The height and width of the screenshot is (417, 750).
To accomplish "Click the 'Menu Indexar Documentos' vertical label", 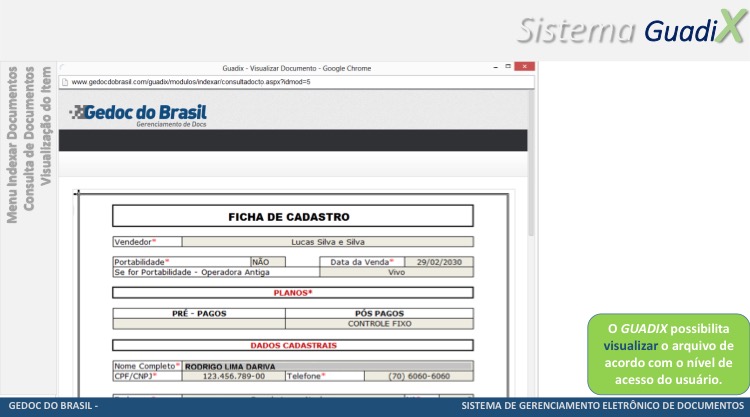I will tap(12, 145).
